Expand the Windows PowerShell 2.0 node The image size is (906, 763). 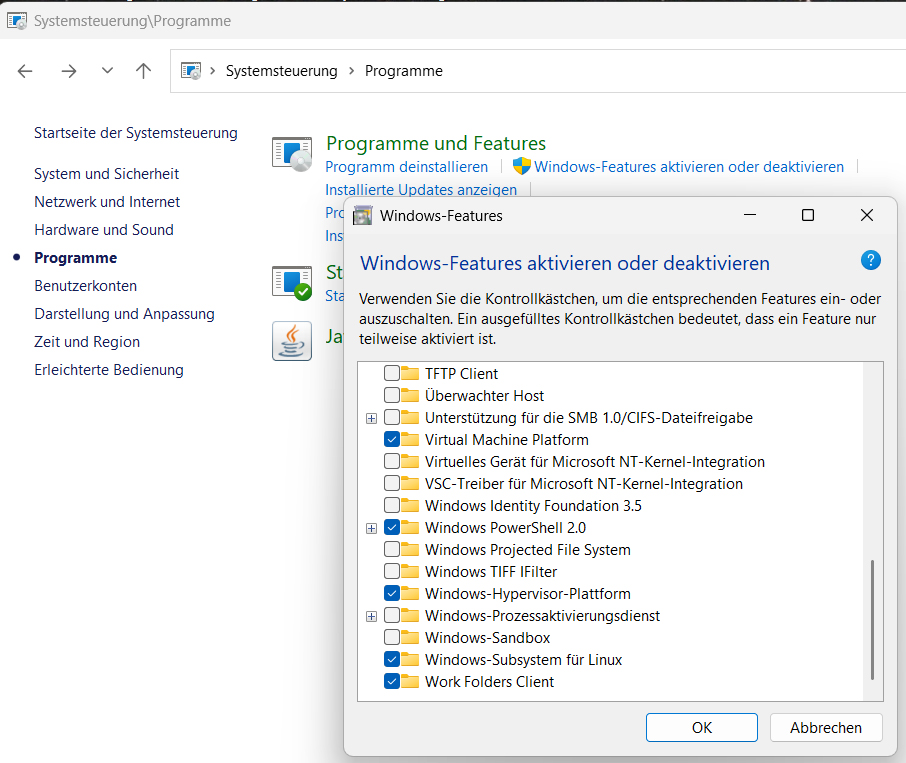[372, 528]
